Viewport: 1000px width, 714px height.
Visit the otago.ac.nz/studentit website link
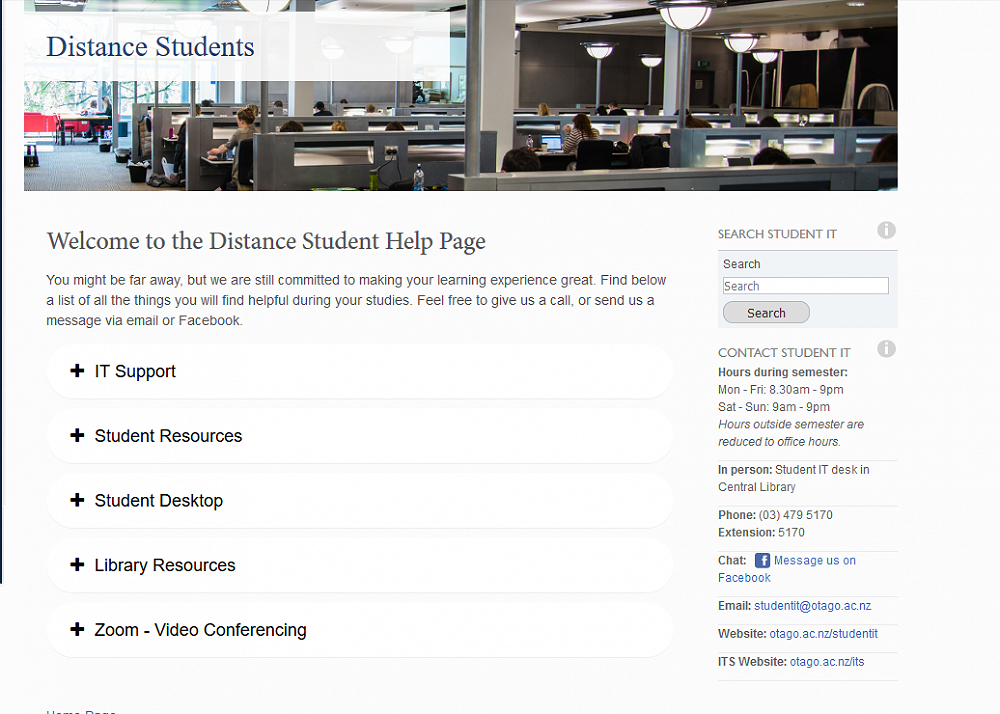click(823, 634)
